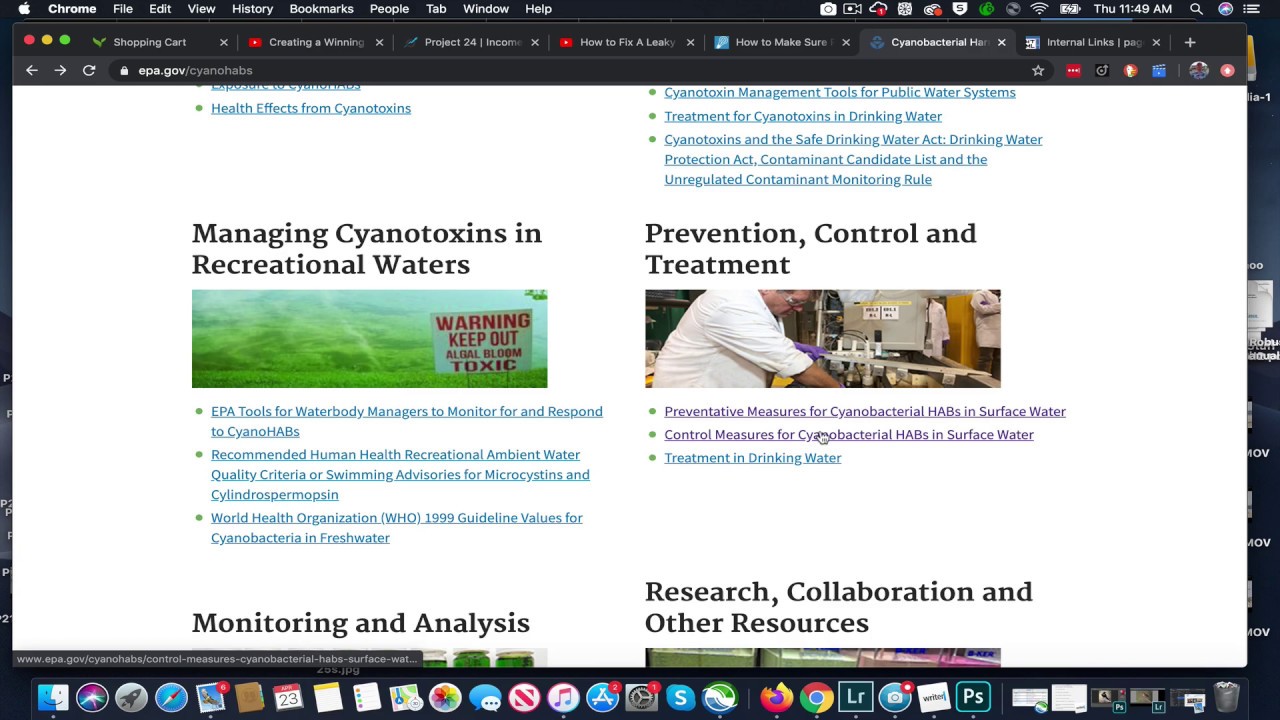
Task: Open Cyanotoxins and the Safe Drinking Water Act link
Action: (x=853, y=159)
